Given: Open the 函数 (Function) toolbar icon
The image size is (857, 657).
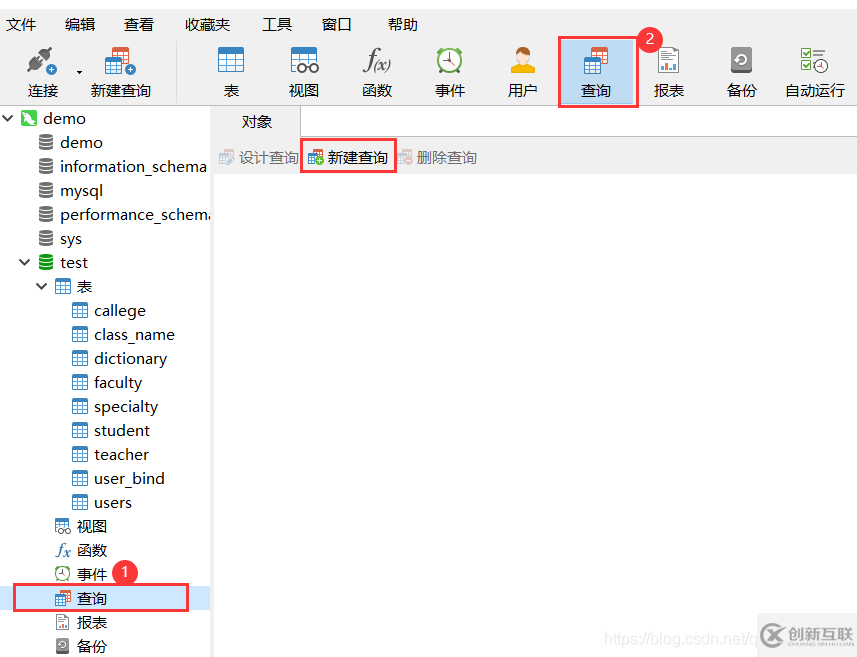Looking at the screenshot, I should [x=377, y=73].
